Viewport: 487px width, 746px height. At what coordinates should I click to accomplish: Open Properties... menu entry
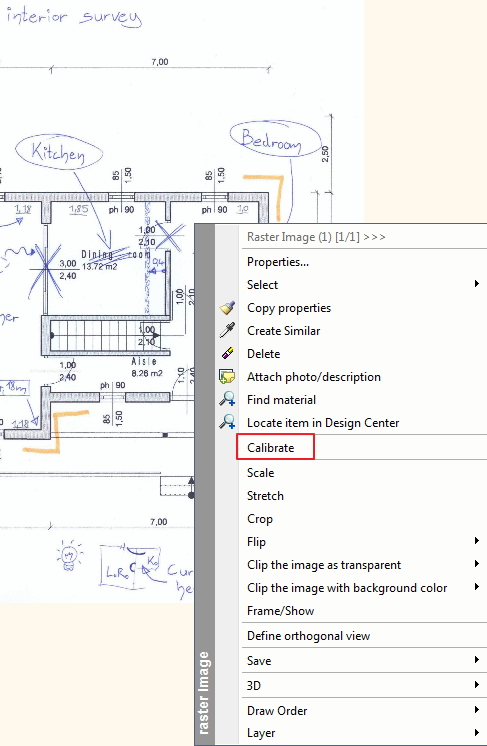[x=278, y=262]
